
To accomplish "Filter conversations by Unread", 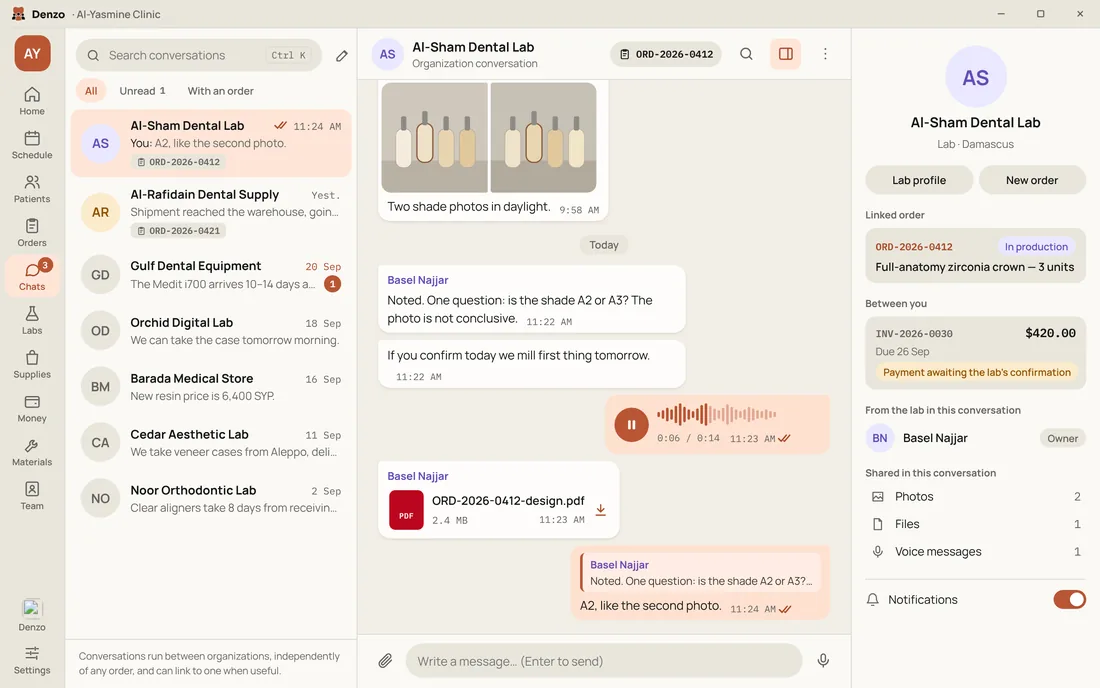I will (142, 91).
